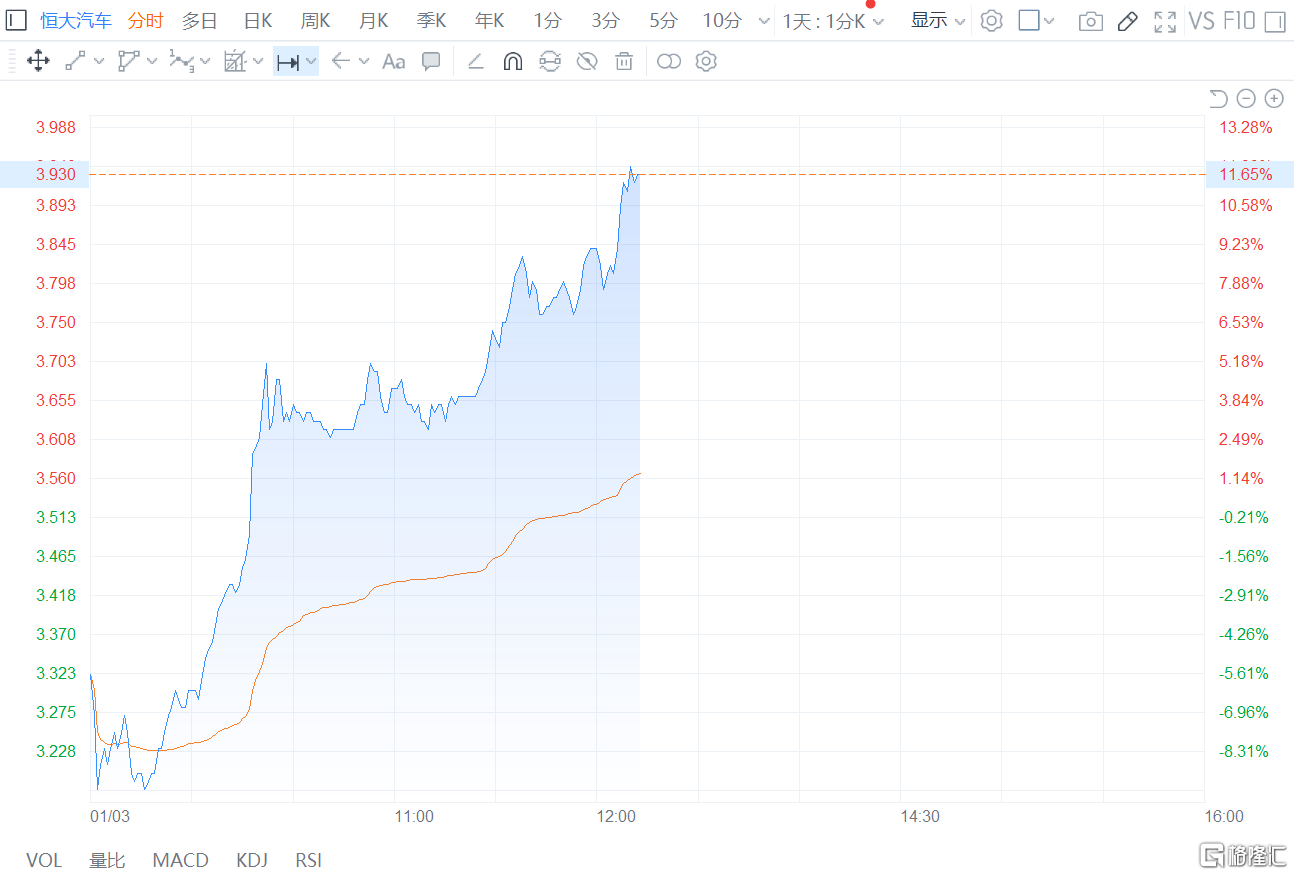Select the move/pan cursor tool
Screen dimensions: 1294x876
tap(38, 62)
